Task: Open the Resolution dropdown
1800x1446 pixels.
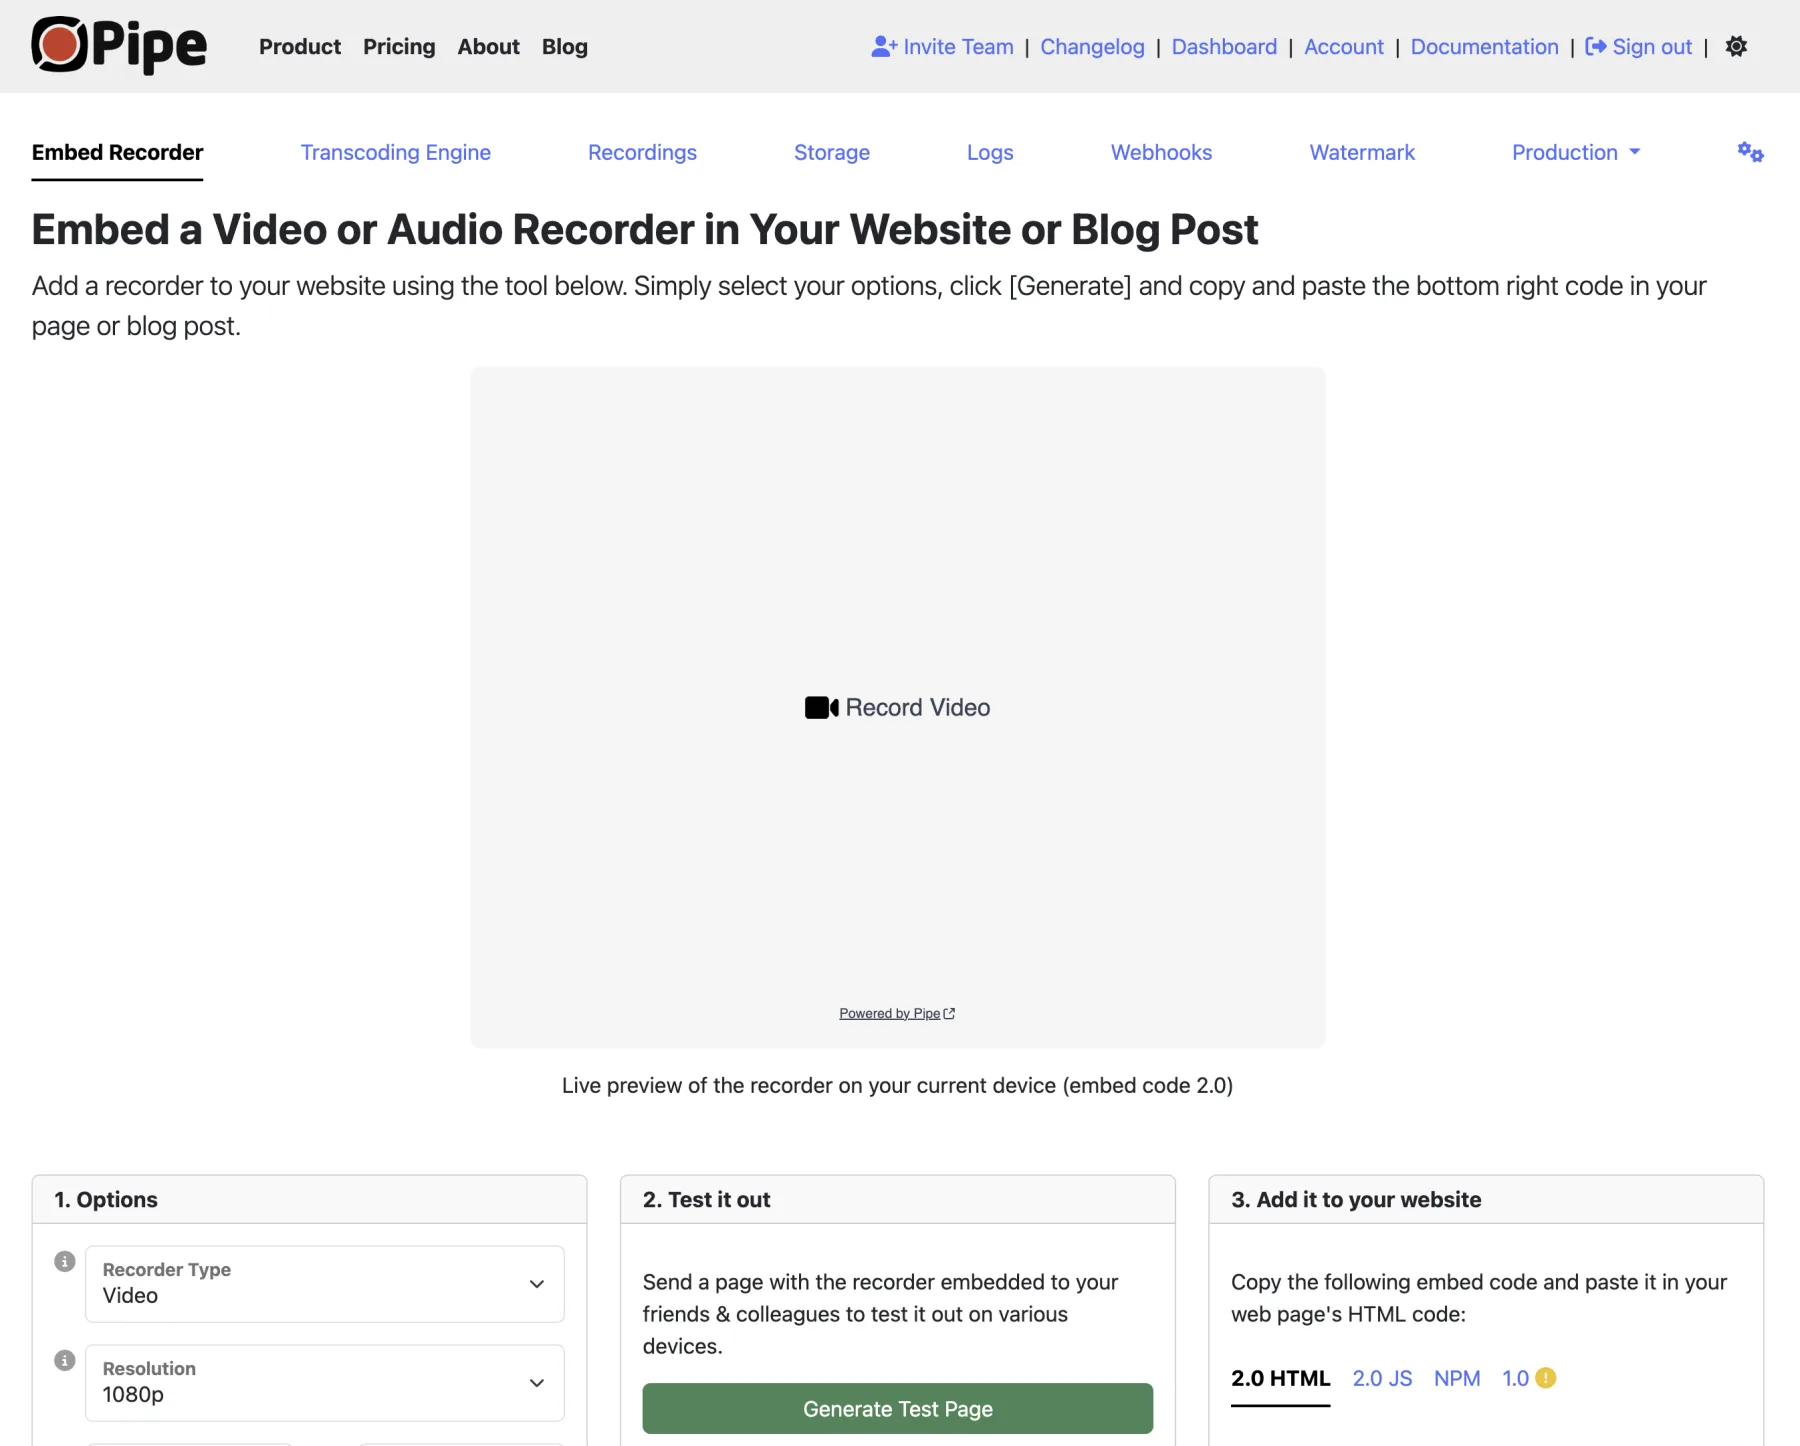Action: pos(325,1383)
